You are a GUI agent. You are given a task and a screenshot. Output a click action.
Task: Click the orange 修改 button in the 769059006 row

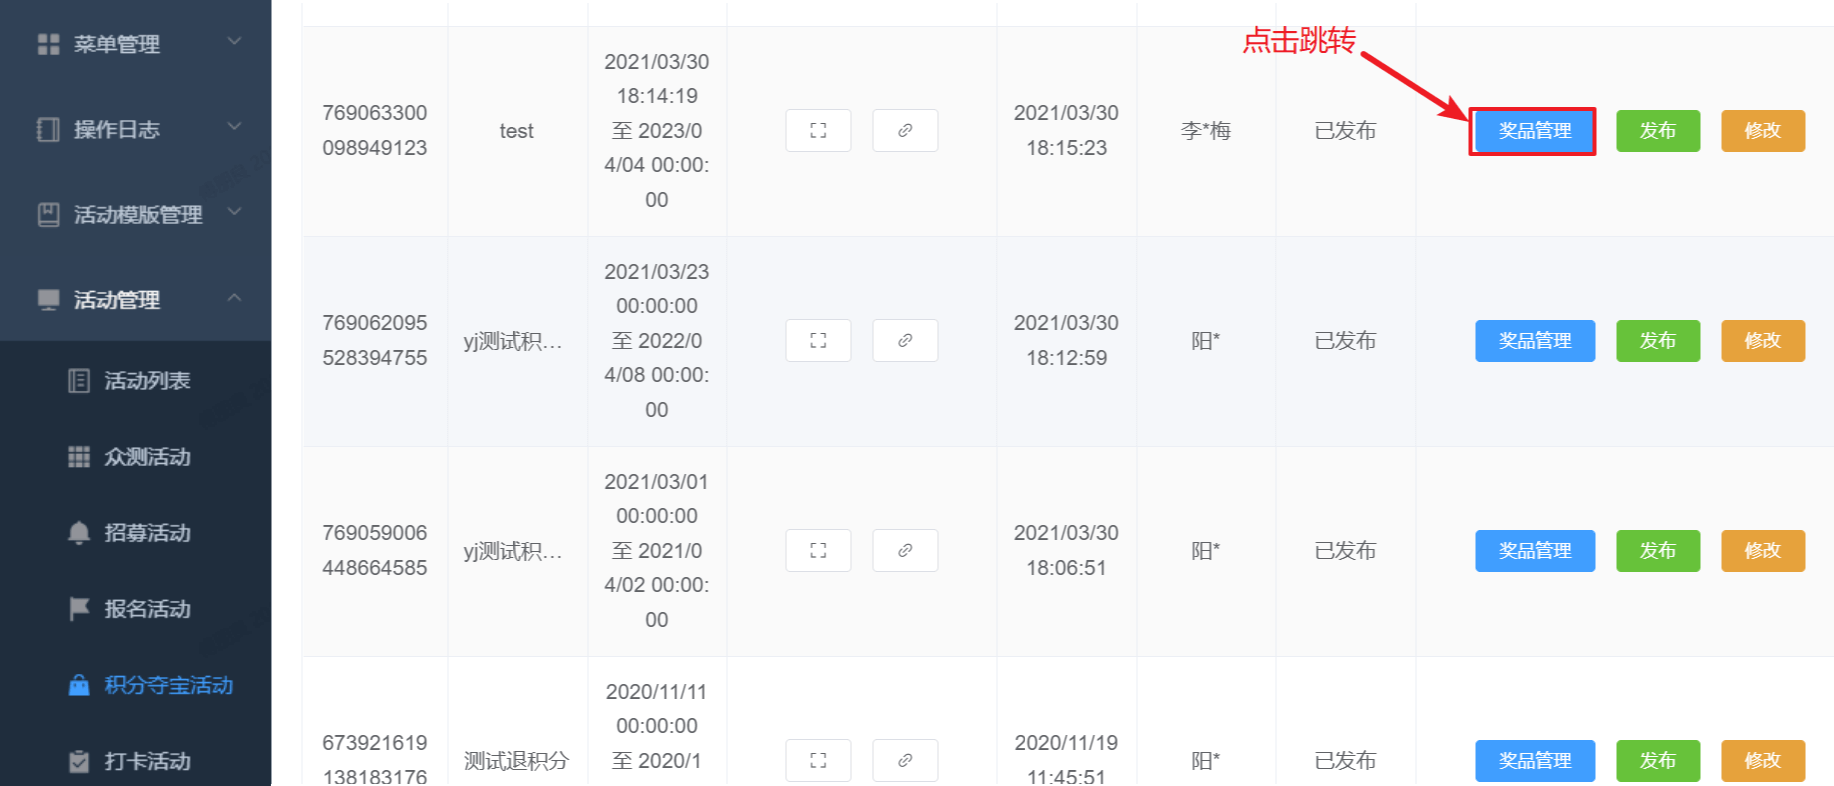point(1763,551)
